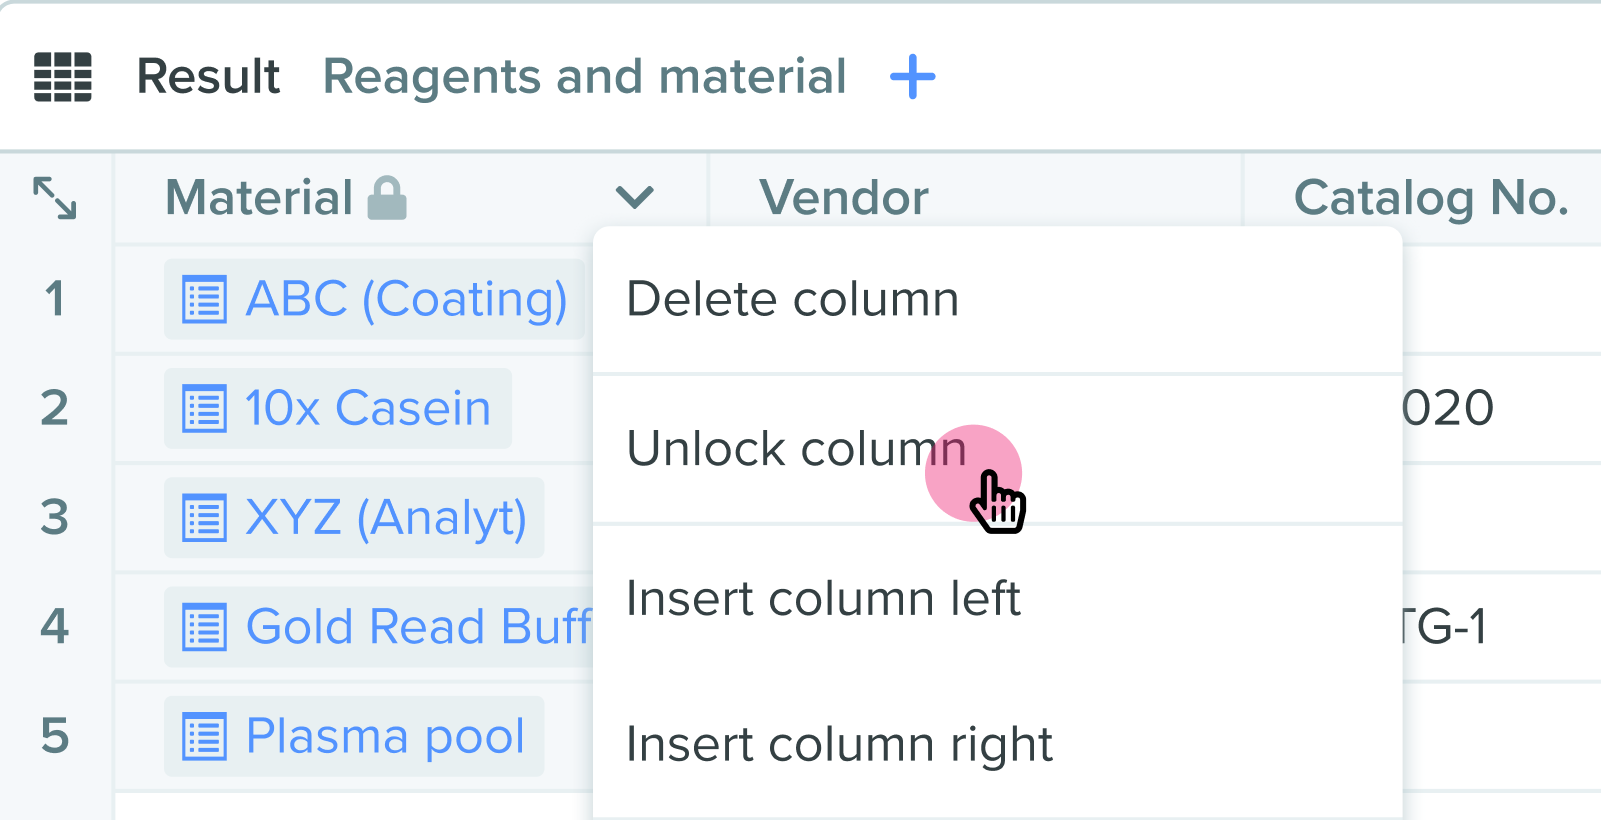The width and height of the screenshot is (1601, 820).
Task: Click the entry icon beside XYZ (Analyt)
Action: [x=205, y=518]
